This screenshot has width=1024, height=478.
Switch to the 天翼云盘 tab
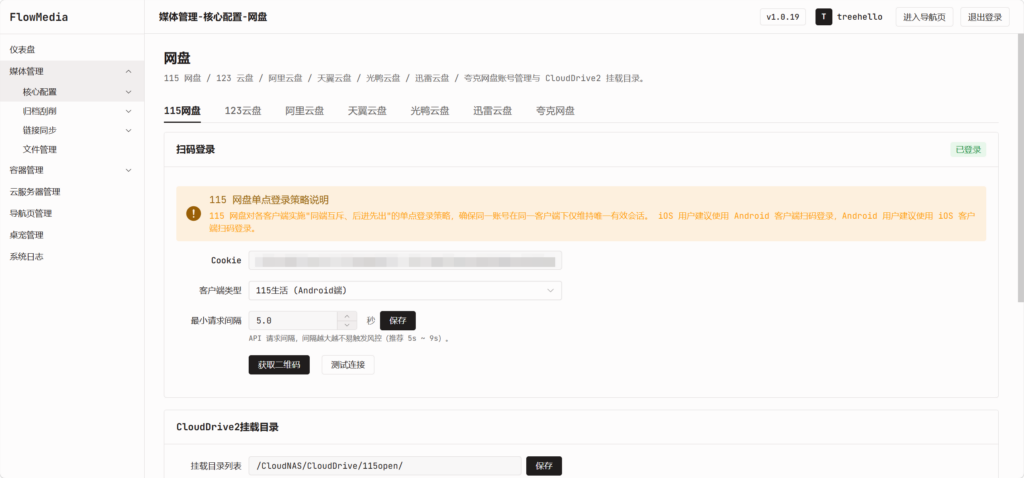367,111
